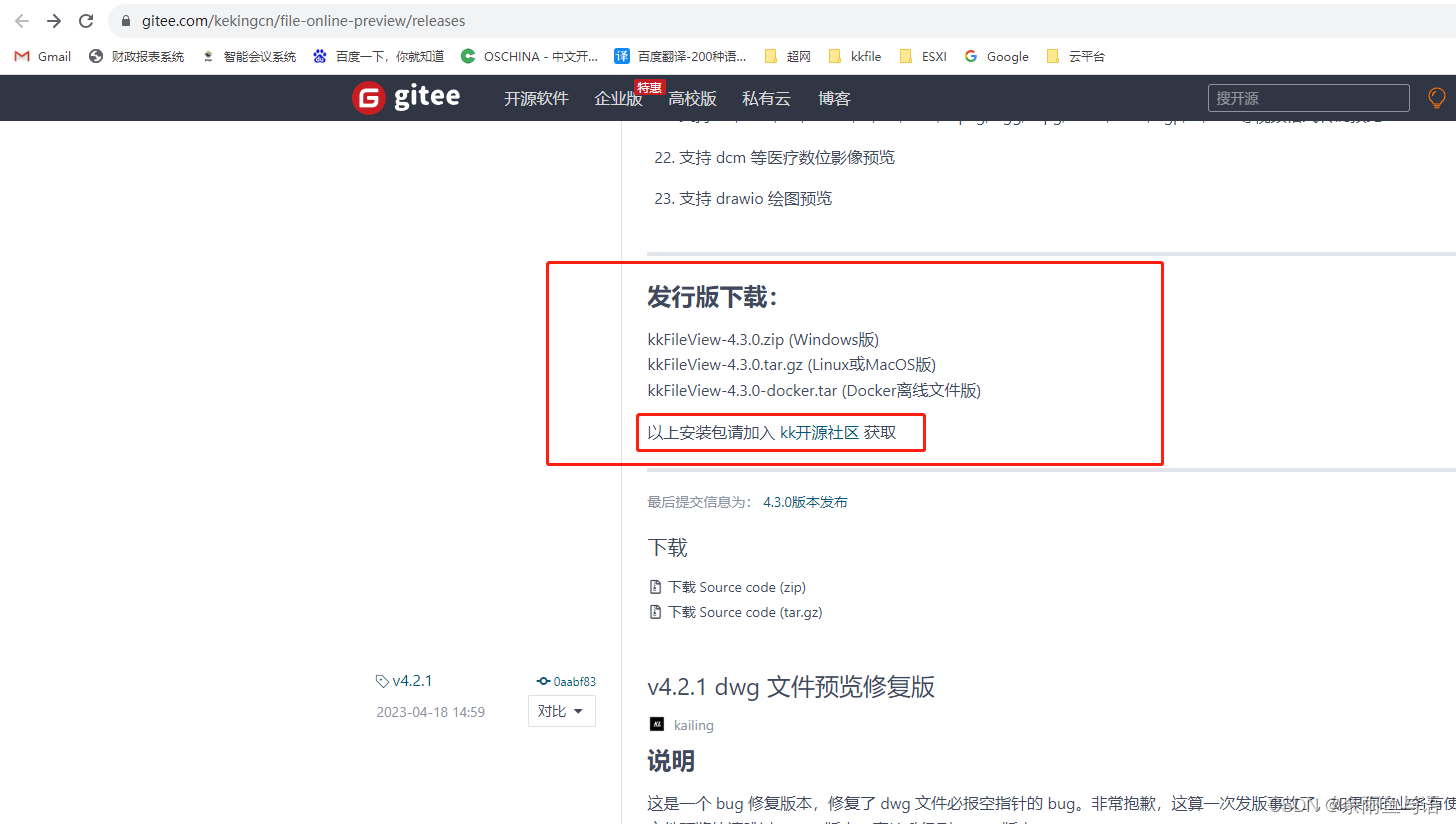
Task: Click list item 支持 dcm 等医疗数位影像预览
Action: 787,158
